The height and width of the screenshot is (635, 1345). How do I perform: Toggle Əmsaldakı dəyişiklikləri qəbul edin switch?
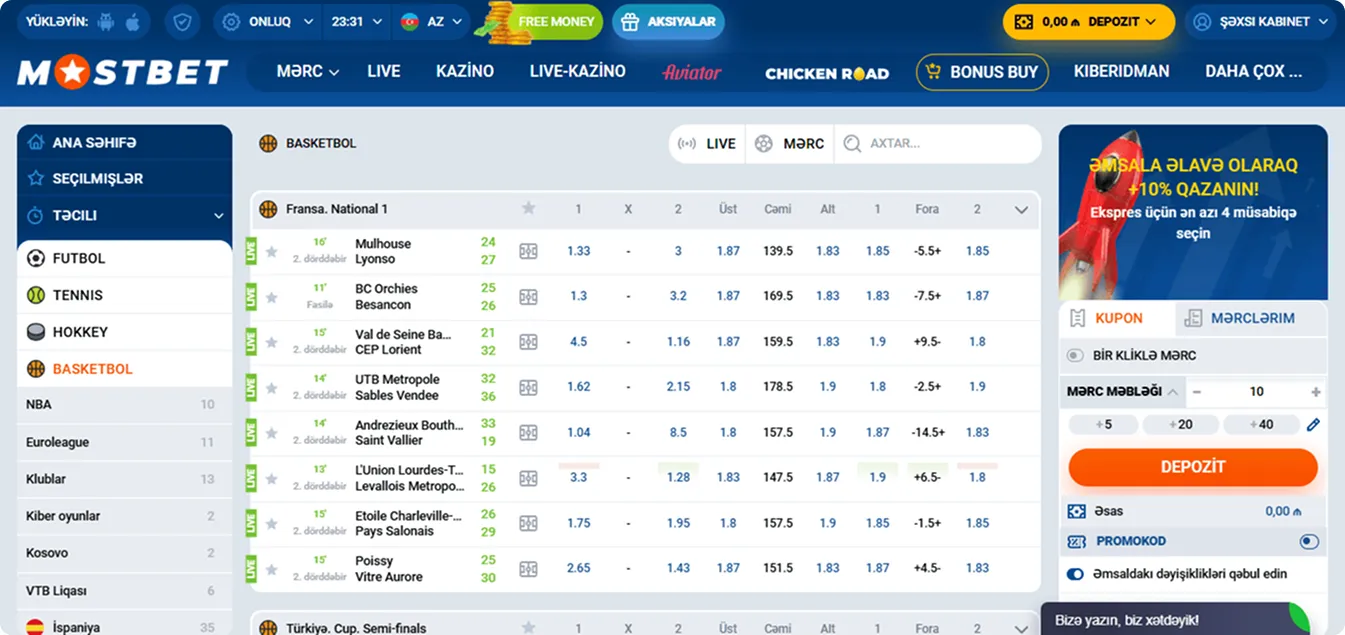click(x=1076, y=574)
